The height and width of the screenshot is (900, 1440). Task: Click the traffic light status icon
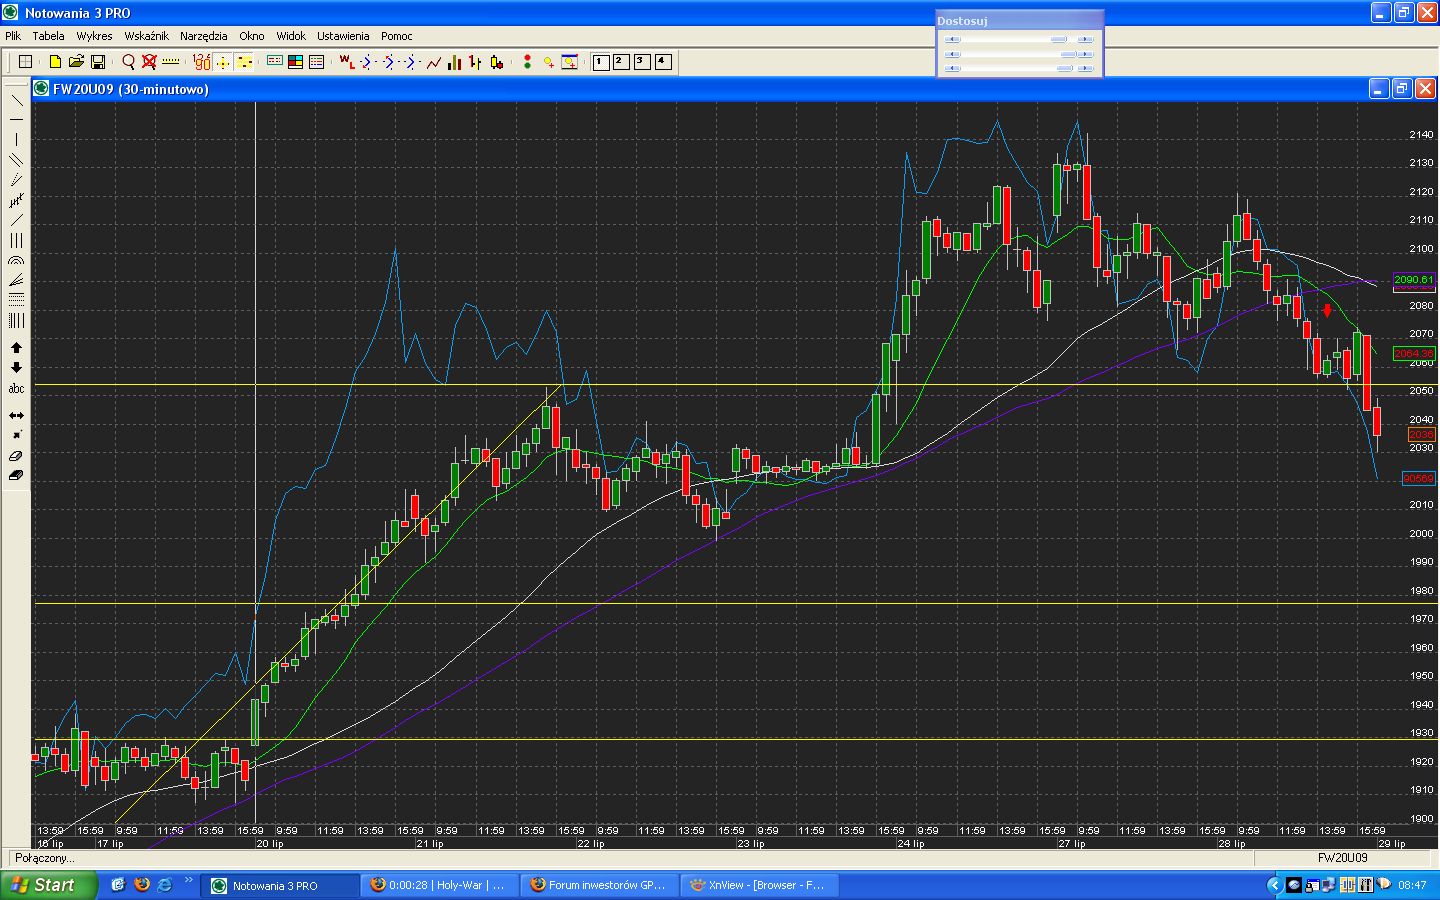pyautogui.click(x=527, y=62)
